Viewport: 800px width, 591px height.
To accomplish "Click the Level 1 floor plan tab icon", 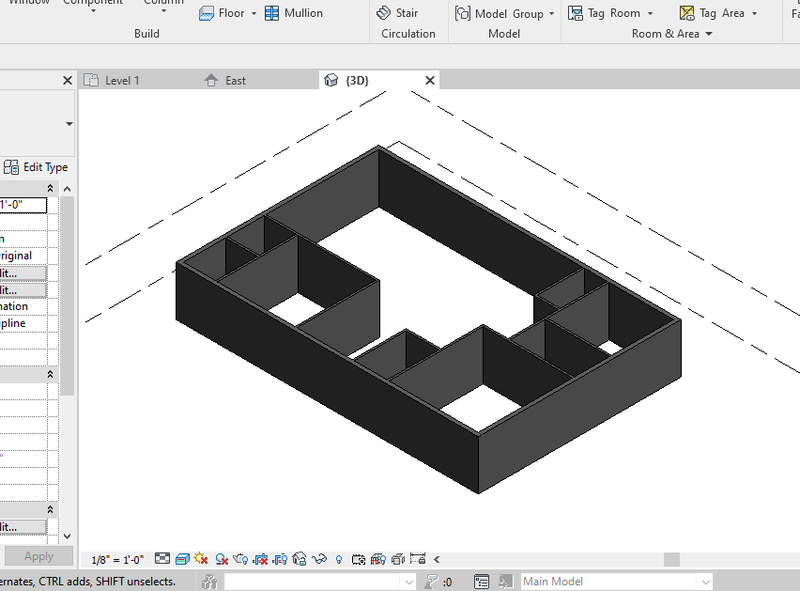I will pyautogui.click(x=91, y=80).
